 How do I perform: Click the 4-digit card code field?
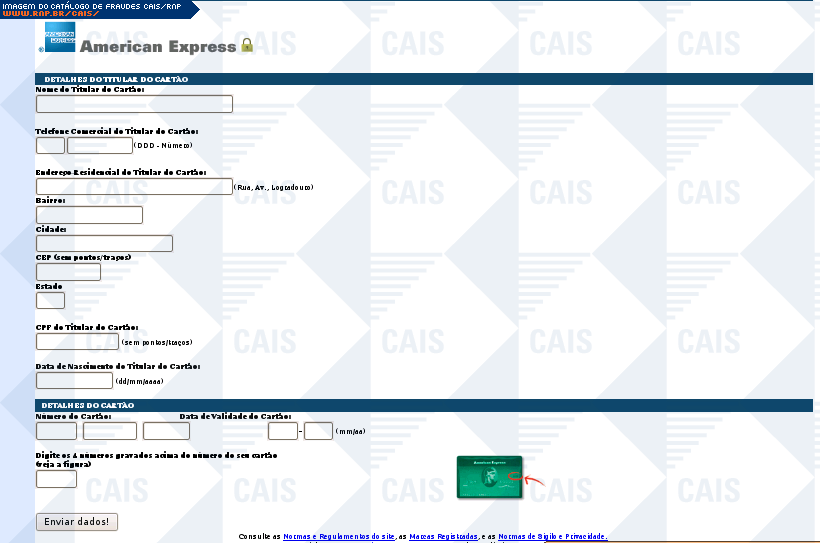[x=56, y=479]
